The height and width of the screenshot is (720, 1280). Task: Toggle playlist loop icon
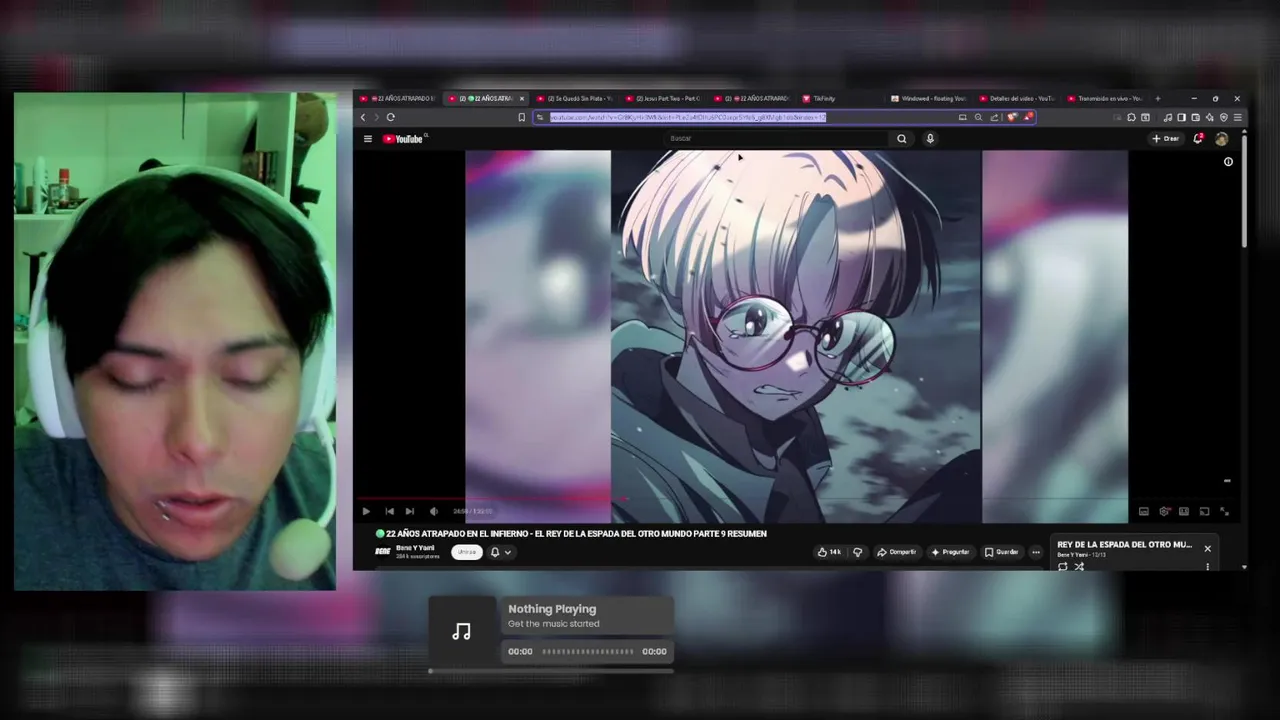1062,566
